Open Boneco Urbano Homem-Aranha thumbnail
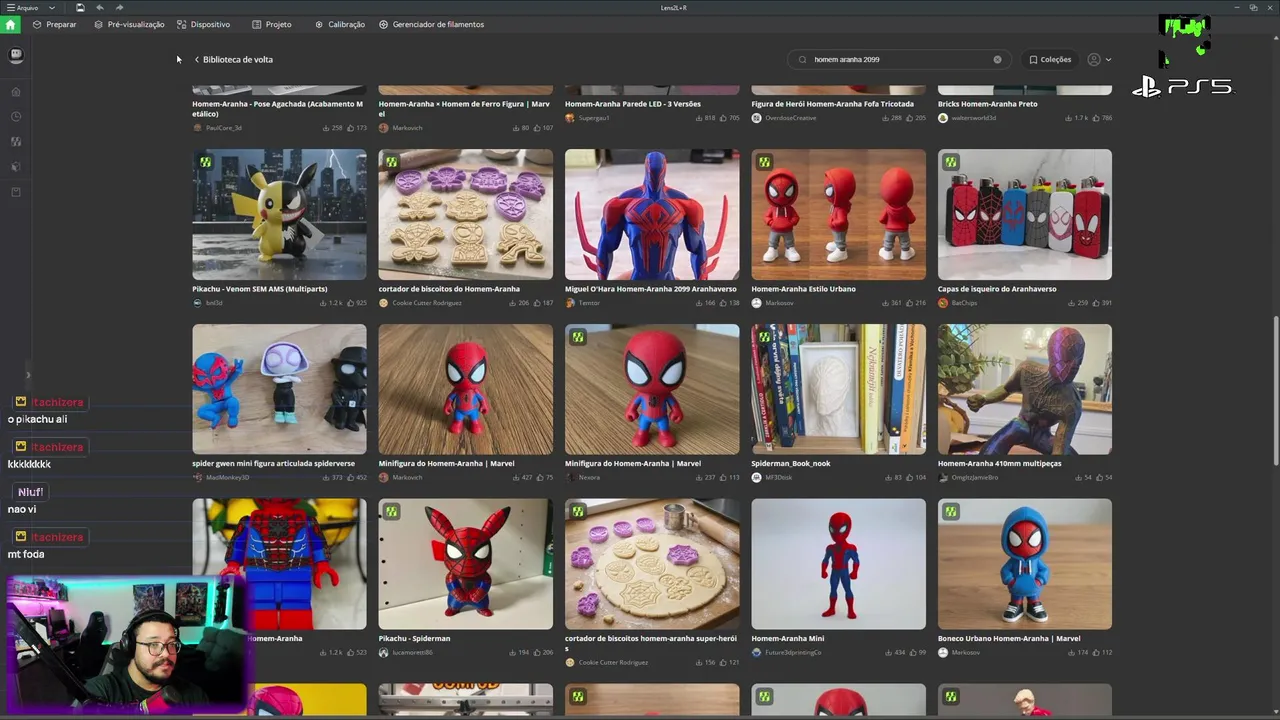The image size is (1280, 720). (1025, 564)
